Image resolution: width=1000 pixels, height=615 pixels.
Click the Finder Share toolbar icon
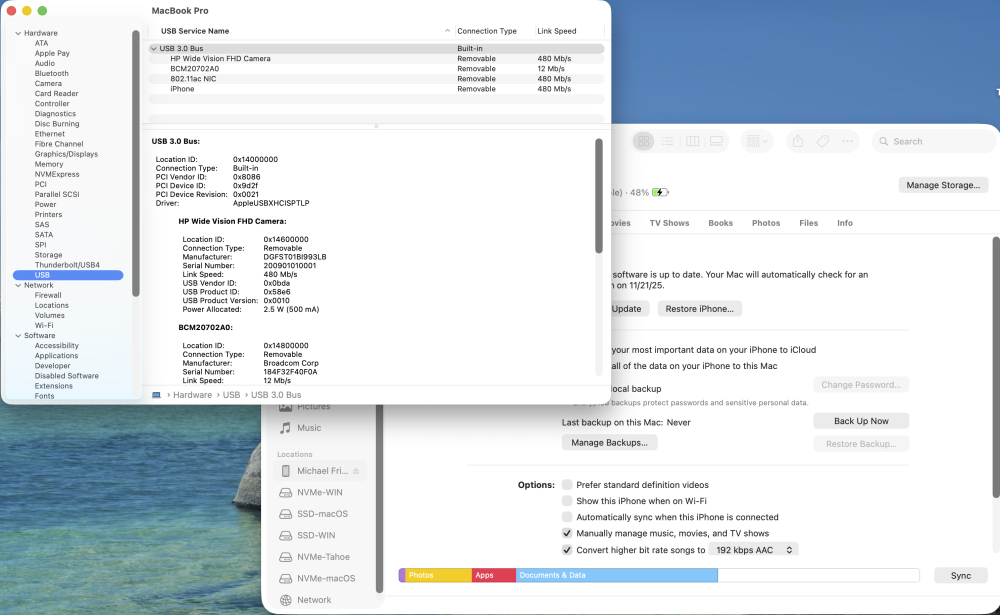click(x=798, y=141)
